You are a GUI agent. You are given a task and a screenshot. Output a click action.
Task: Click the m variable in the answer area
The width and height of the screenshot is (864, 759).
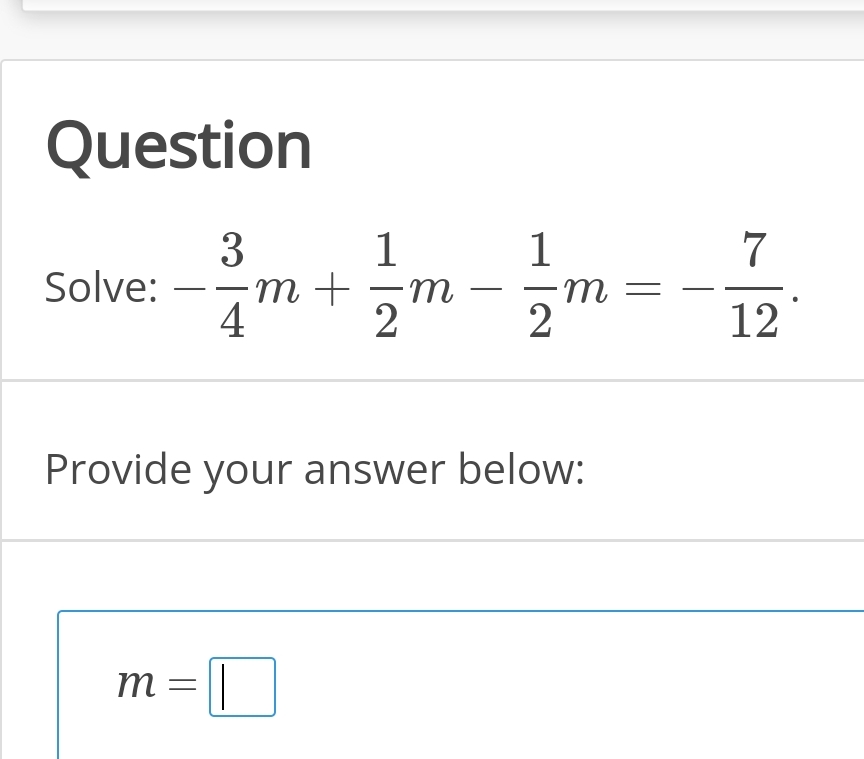135,685
